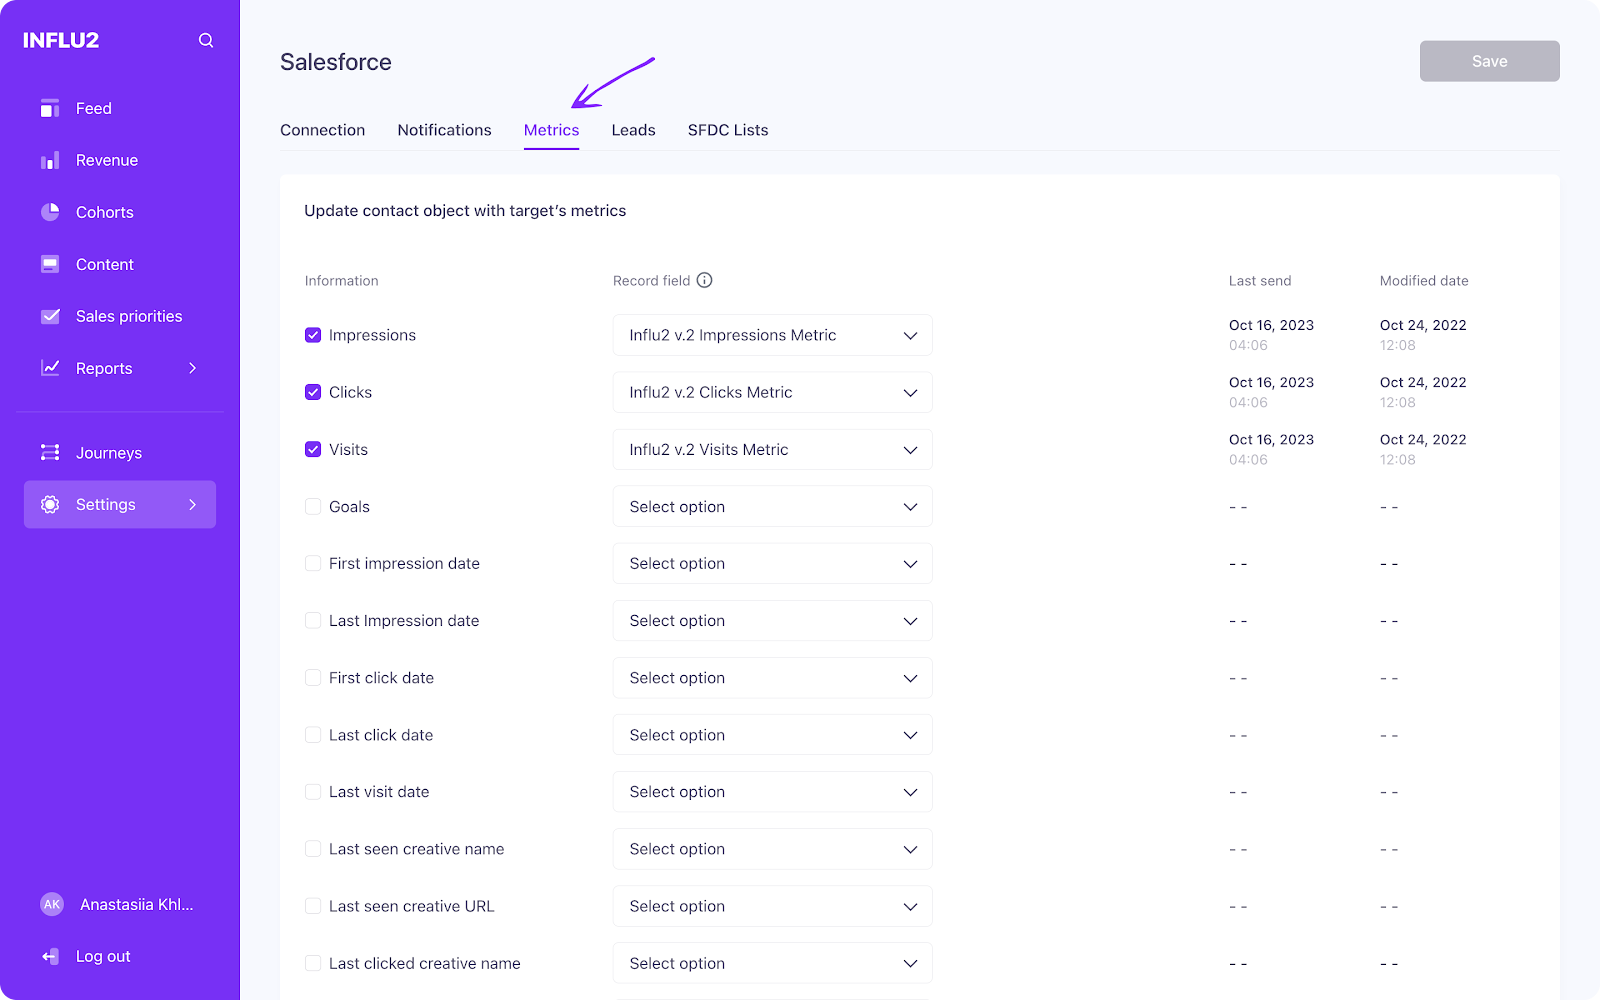Enable the Last seen creative URL checkbox
The width and height of the screenshot is (1600, 1000).
point(313,906)
